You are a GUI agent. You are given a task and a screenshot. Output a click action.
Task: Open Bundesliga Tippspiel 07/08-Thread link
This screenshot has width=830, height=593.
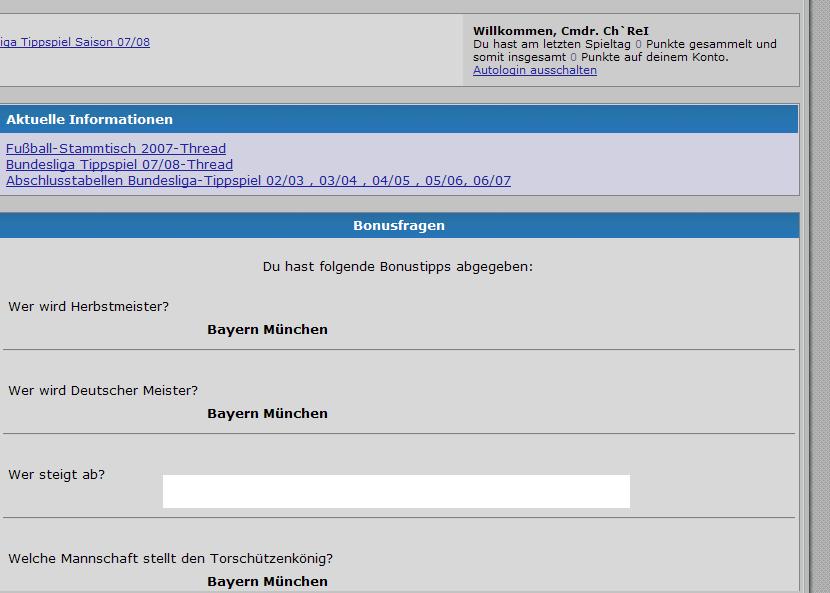(x=119, y=164)
